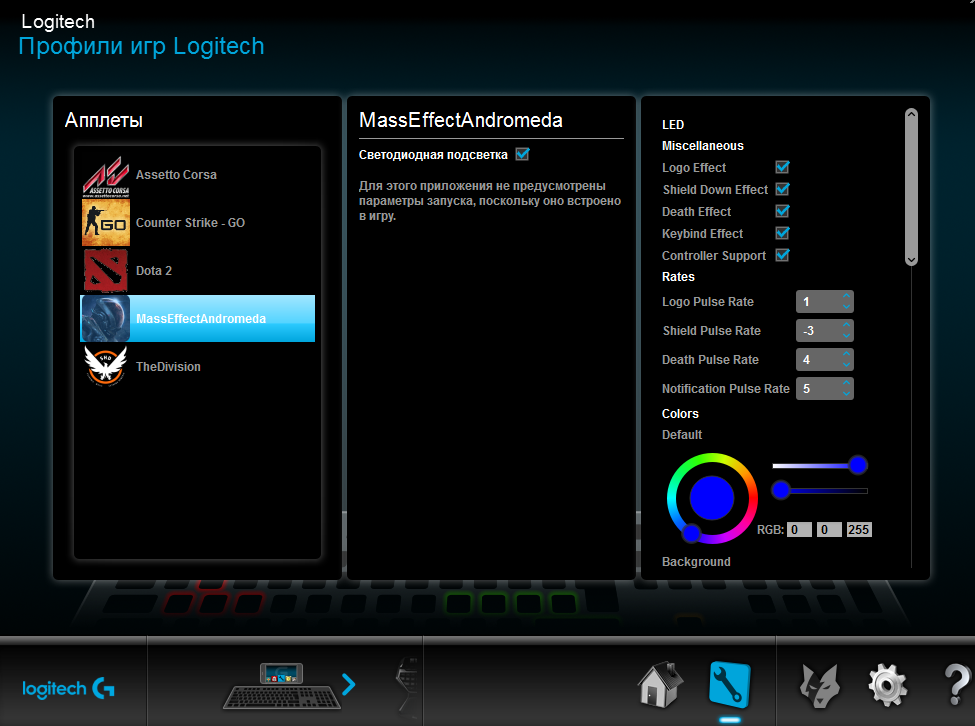
Task: Decrease Shield Pulse Rate with down arrow
Action: click(846, 336)
